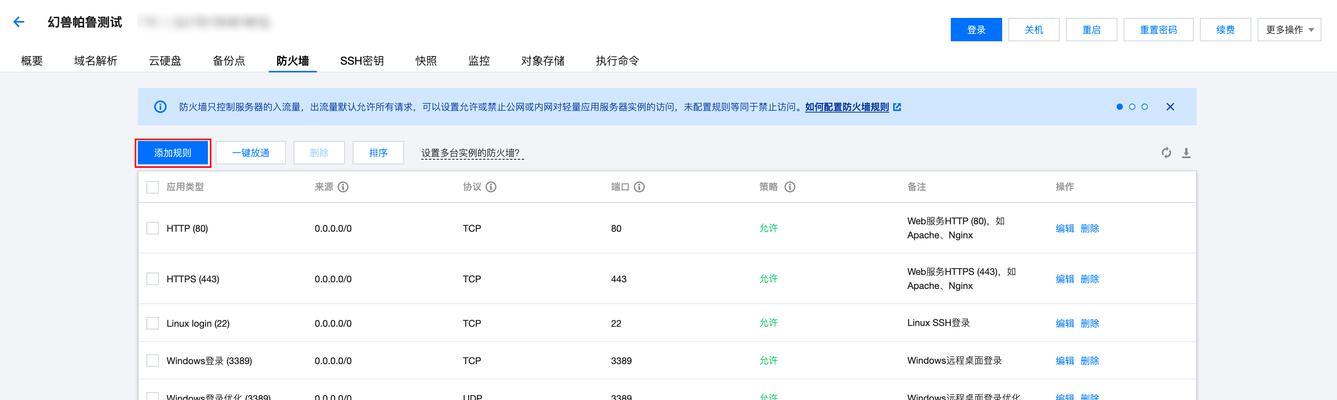
Task: Switch to the 云硬盘 tab
Action: point(165,61)
